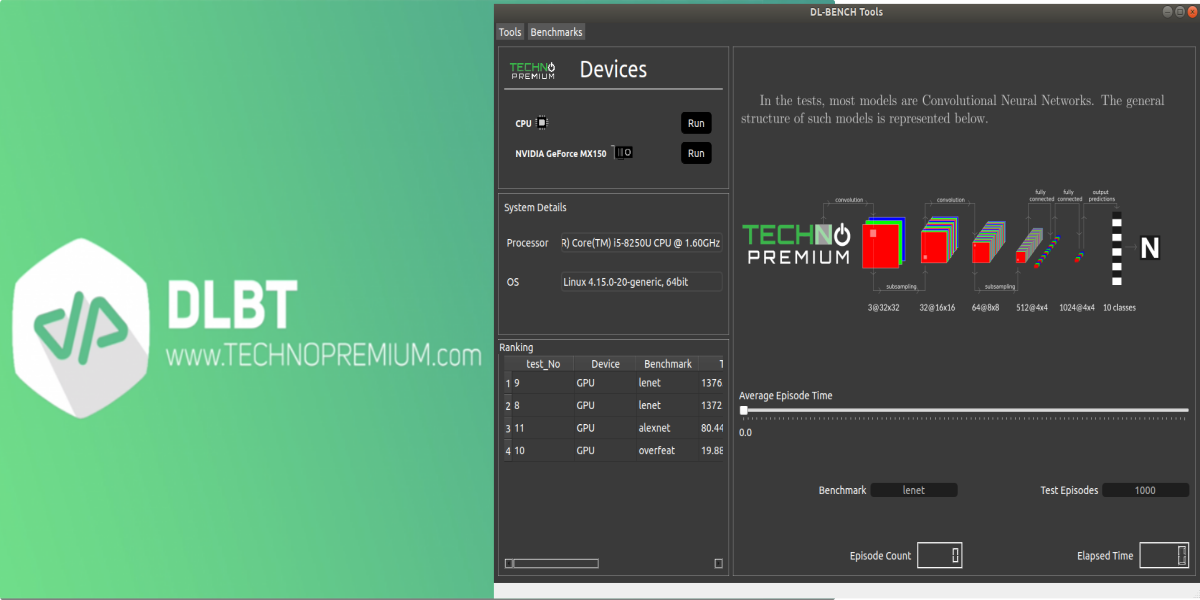Select test_No cell 11 in ranking
The width and height of the screenshot is (1200, 600).
pyautogui.click(x=543, y=428)
